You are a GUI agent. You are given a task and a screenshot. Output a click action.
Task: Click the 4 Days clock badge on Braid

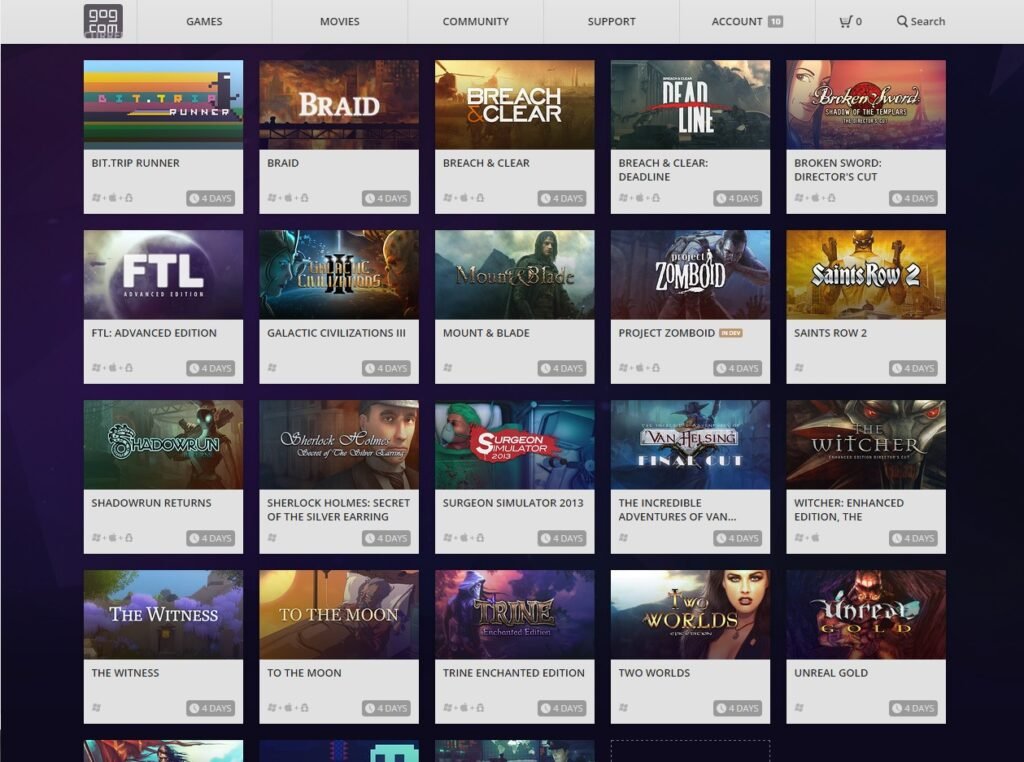(x=386, y=198)
